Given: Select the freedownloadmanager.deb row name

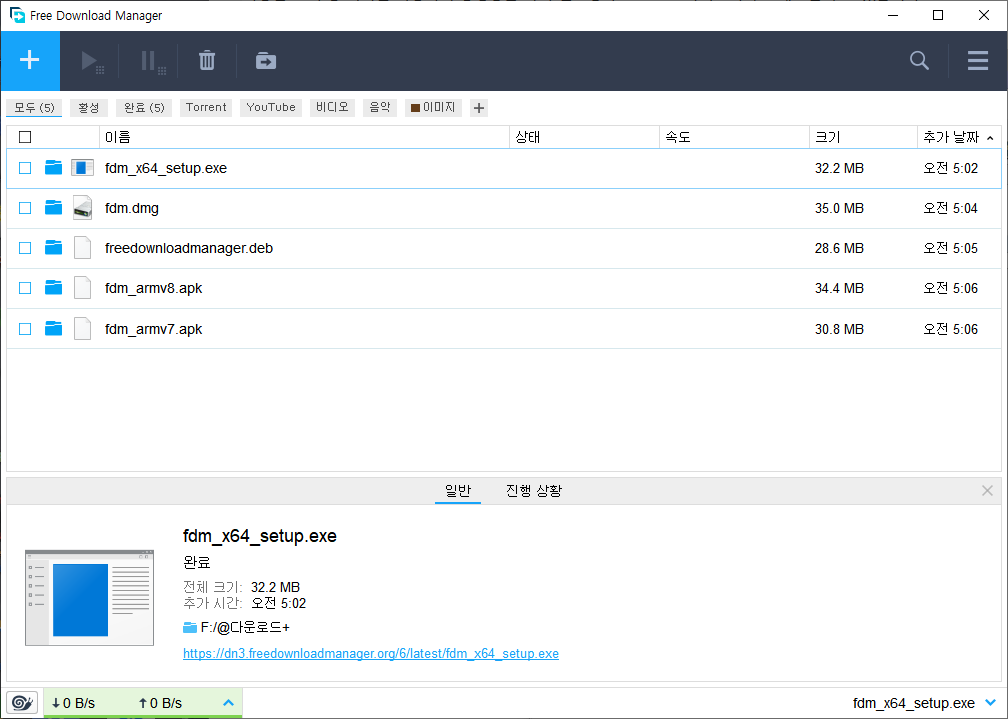Looking at the screenshot, I should point(189,248).
